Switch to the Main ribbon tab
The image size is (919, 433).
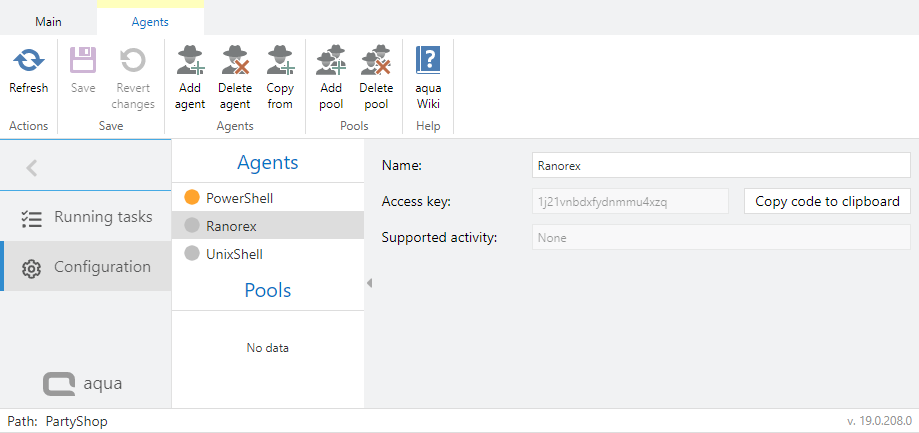tap(48, 21)
